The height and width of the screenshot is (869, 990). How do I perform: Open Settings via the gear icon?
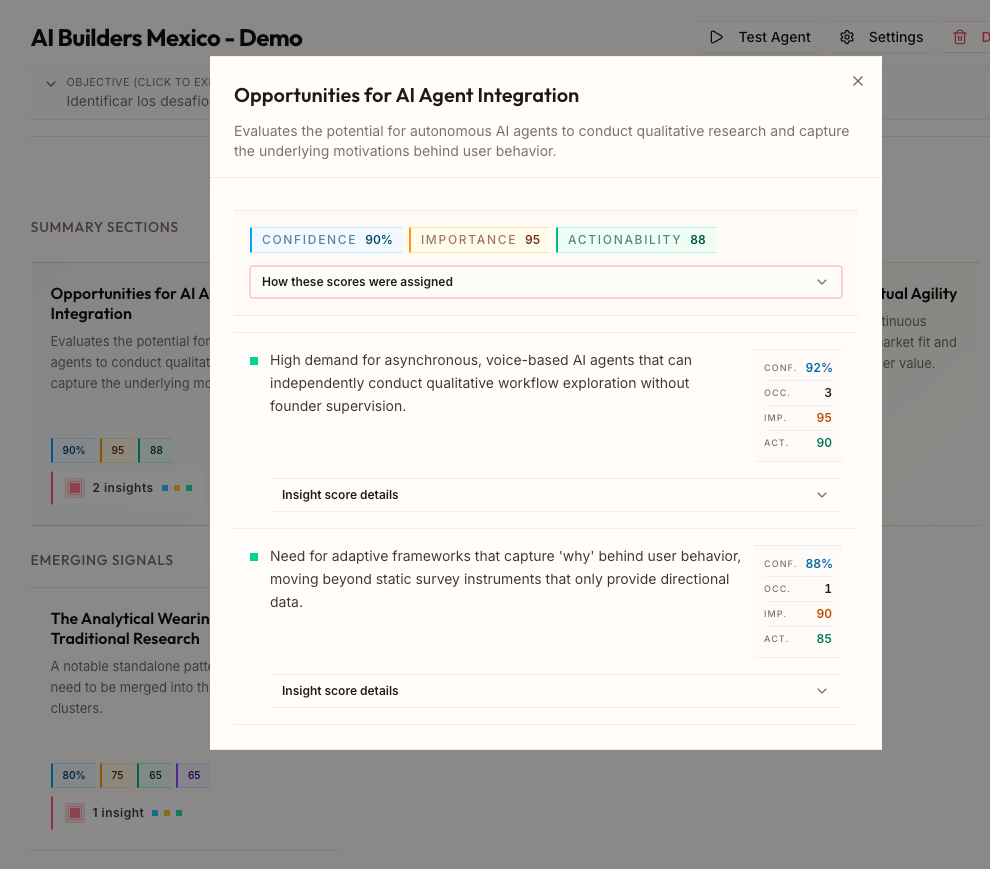point(847,37)
